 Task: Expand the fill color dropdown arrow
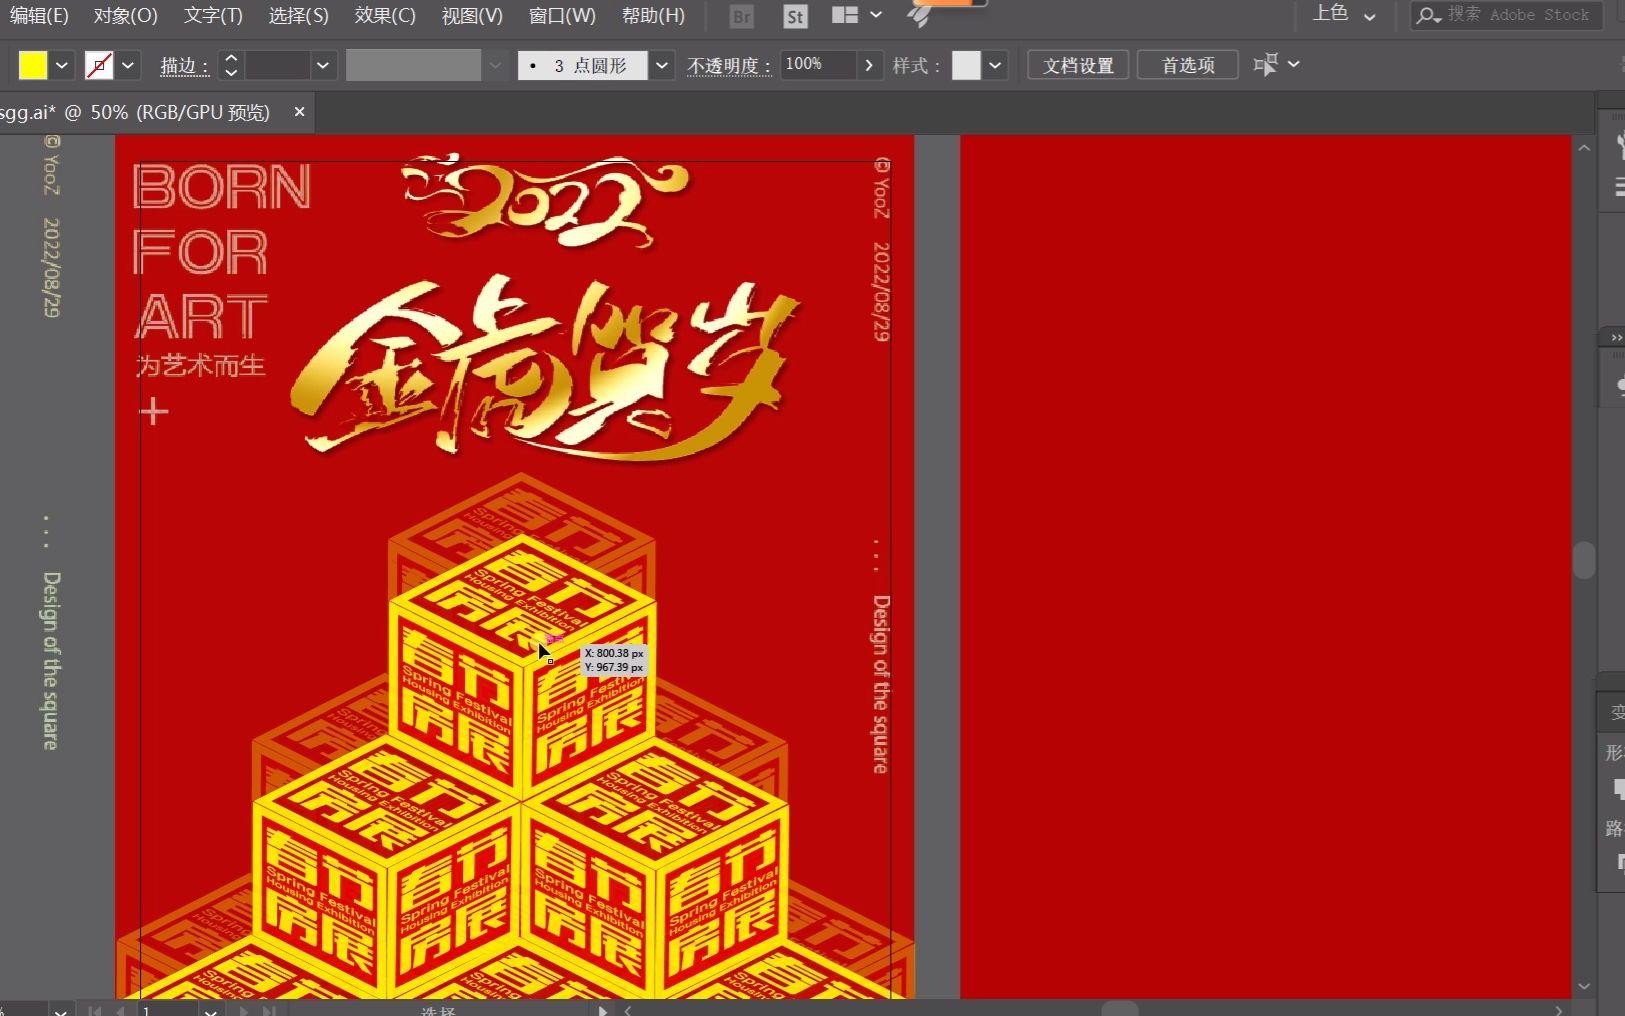[x=61, y=65]
